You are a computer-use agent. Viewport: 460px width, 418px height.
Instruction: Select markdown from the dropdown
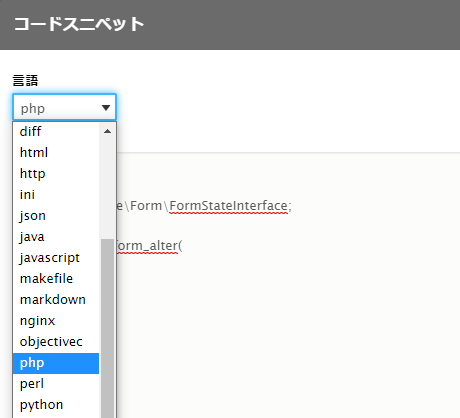pos(56,300)
